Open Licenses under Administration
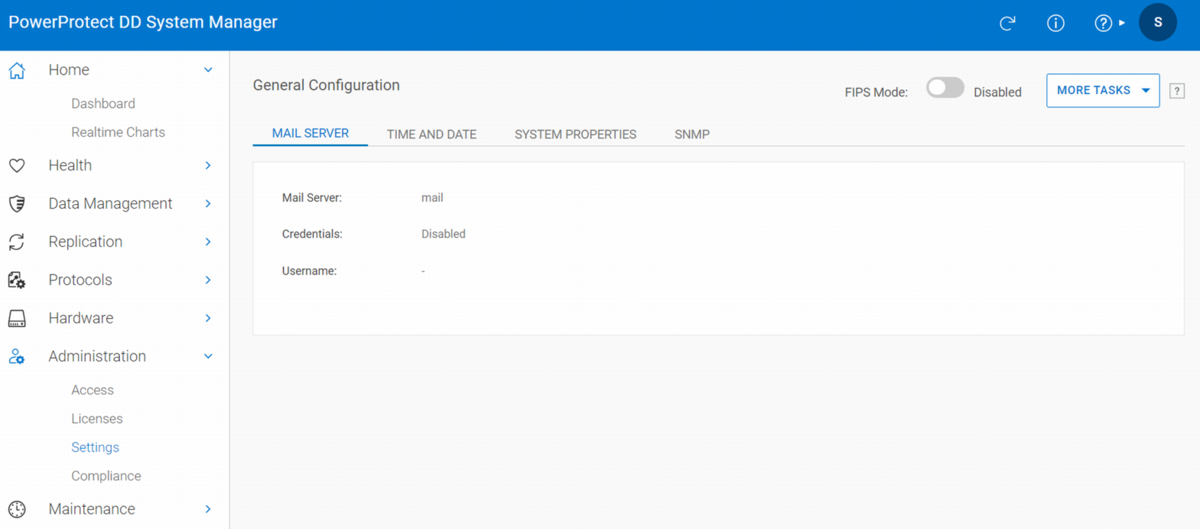 click(x=97, y=419)
